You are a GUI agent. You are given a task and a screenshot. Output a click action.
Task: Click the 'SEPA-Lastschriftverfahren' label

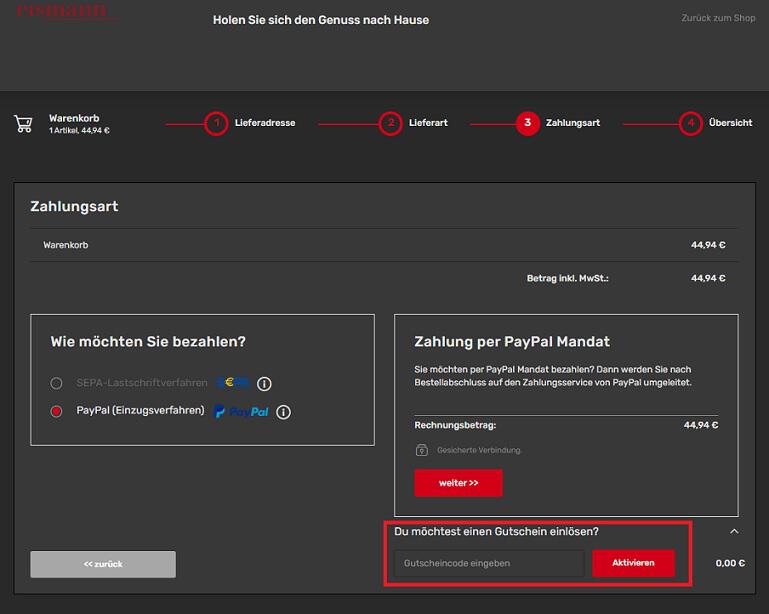point(142,383)
